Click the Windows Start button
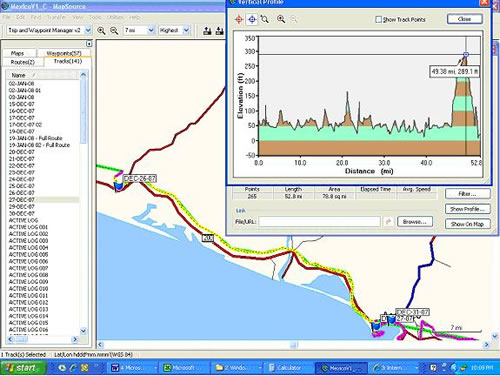Image resolution: width=500 pixels, height=376 pixels. click(x=23, y=368)
